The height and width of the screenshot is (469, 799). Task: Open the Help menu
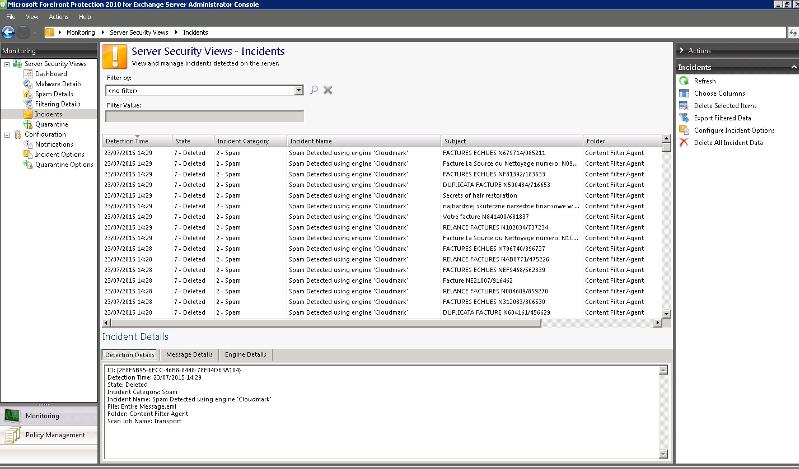[85, 17]
